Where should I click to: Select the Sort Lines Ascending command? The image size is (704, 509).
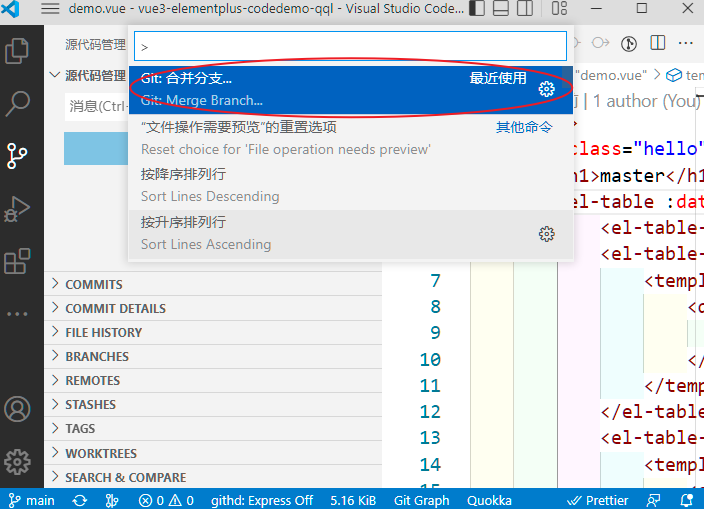pyautogui.click(x=351, y=234)
